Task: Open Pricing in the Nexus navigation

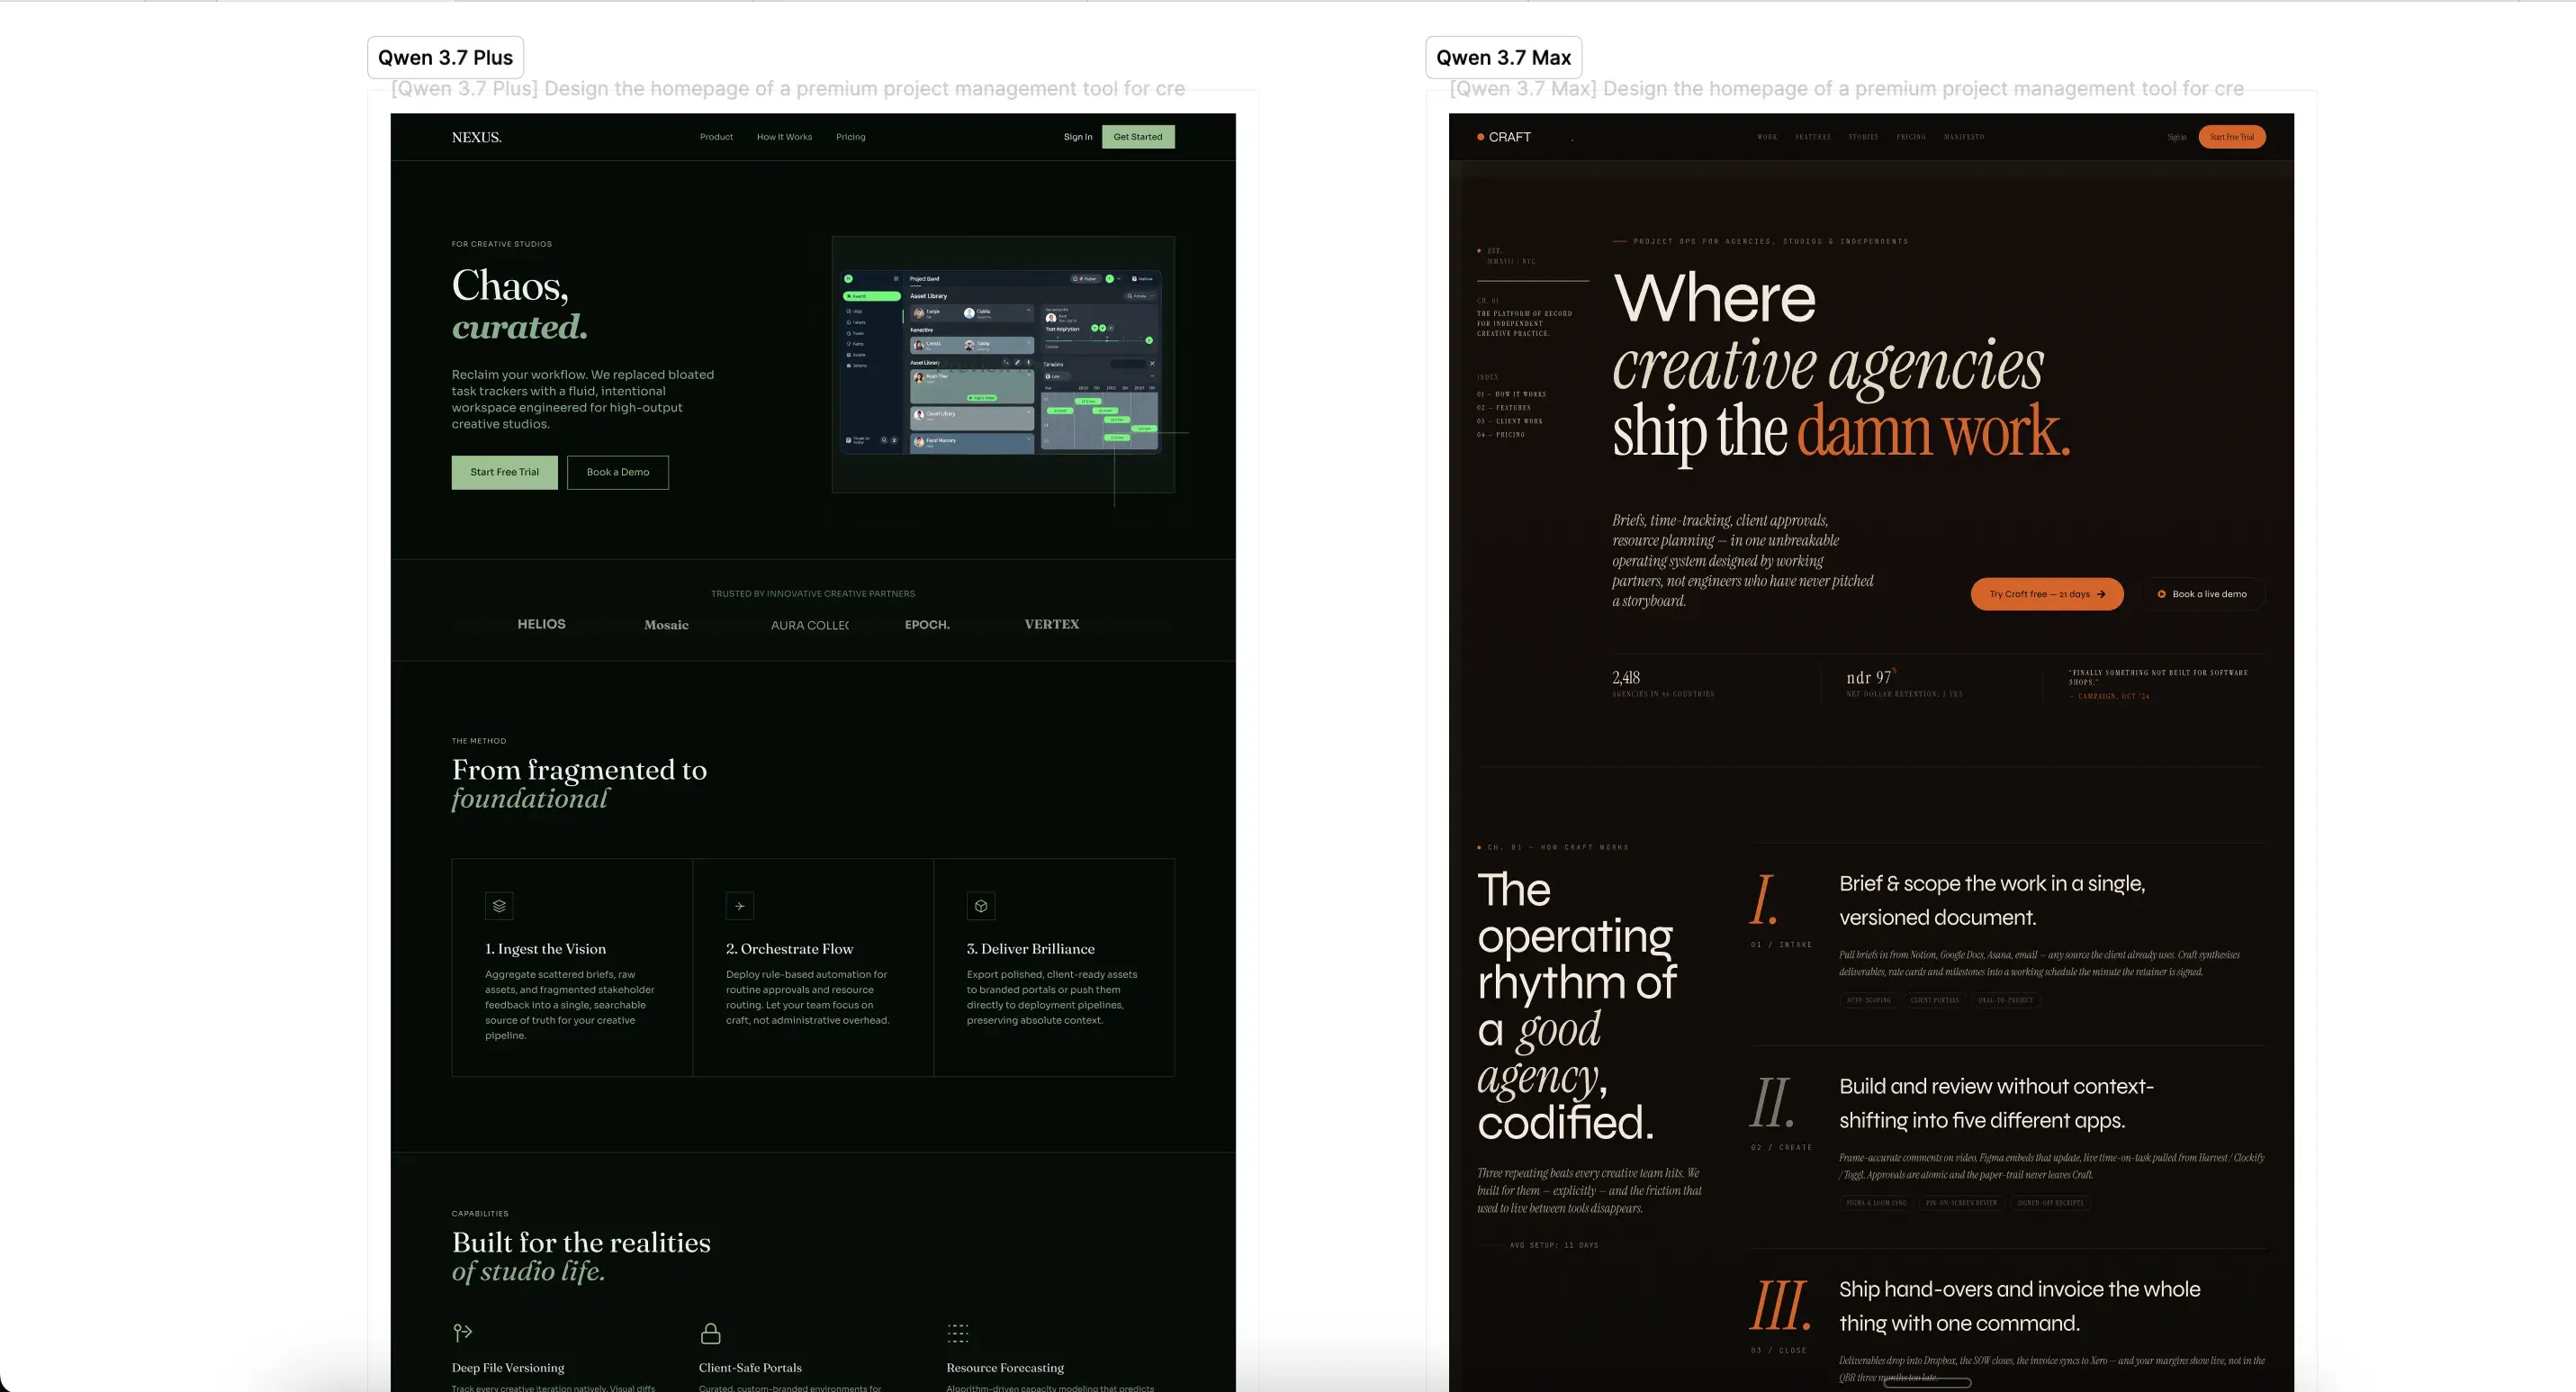Action: [x=851, y=137]
